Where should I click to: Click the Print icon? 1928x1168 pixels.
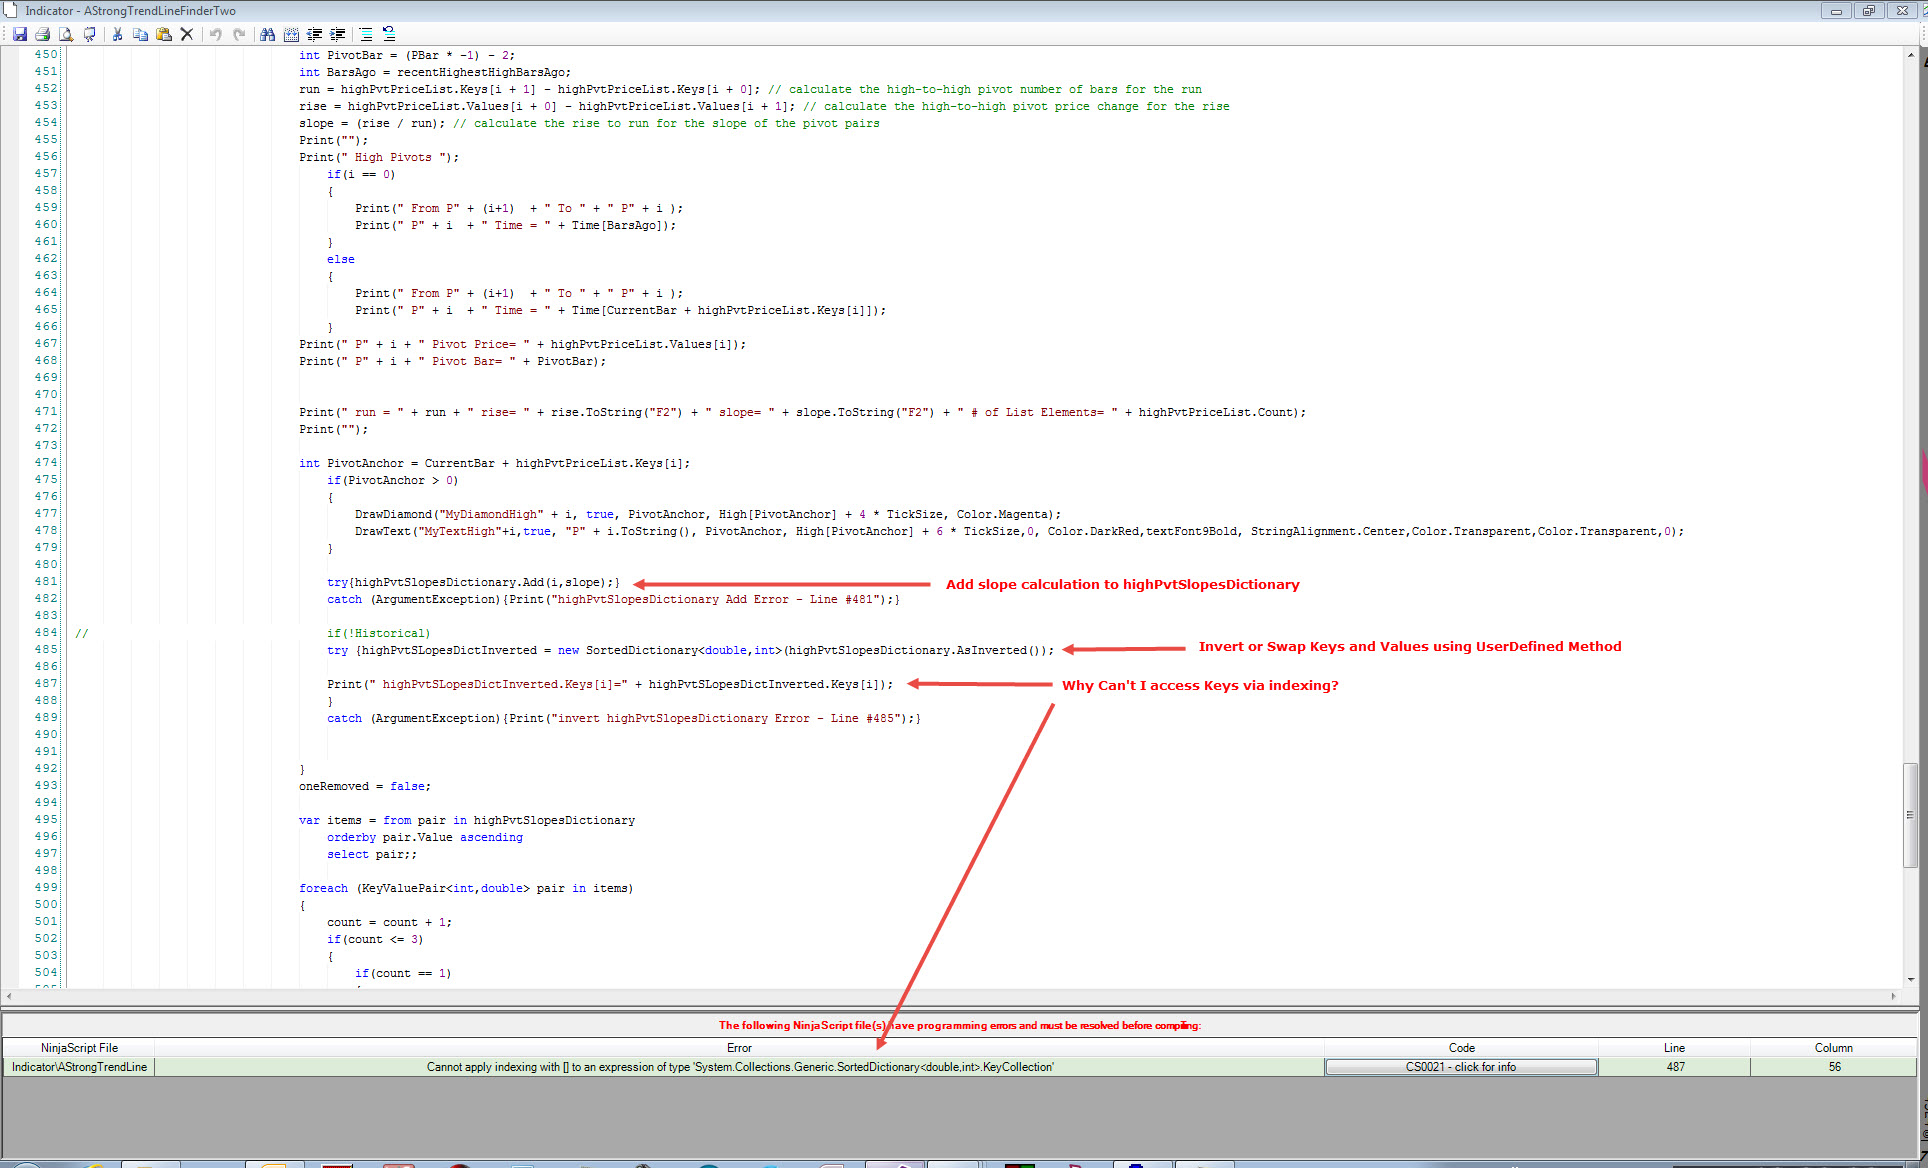42,34
